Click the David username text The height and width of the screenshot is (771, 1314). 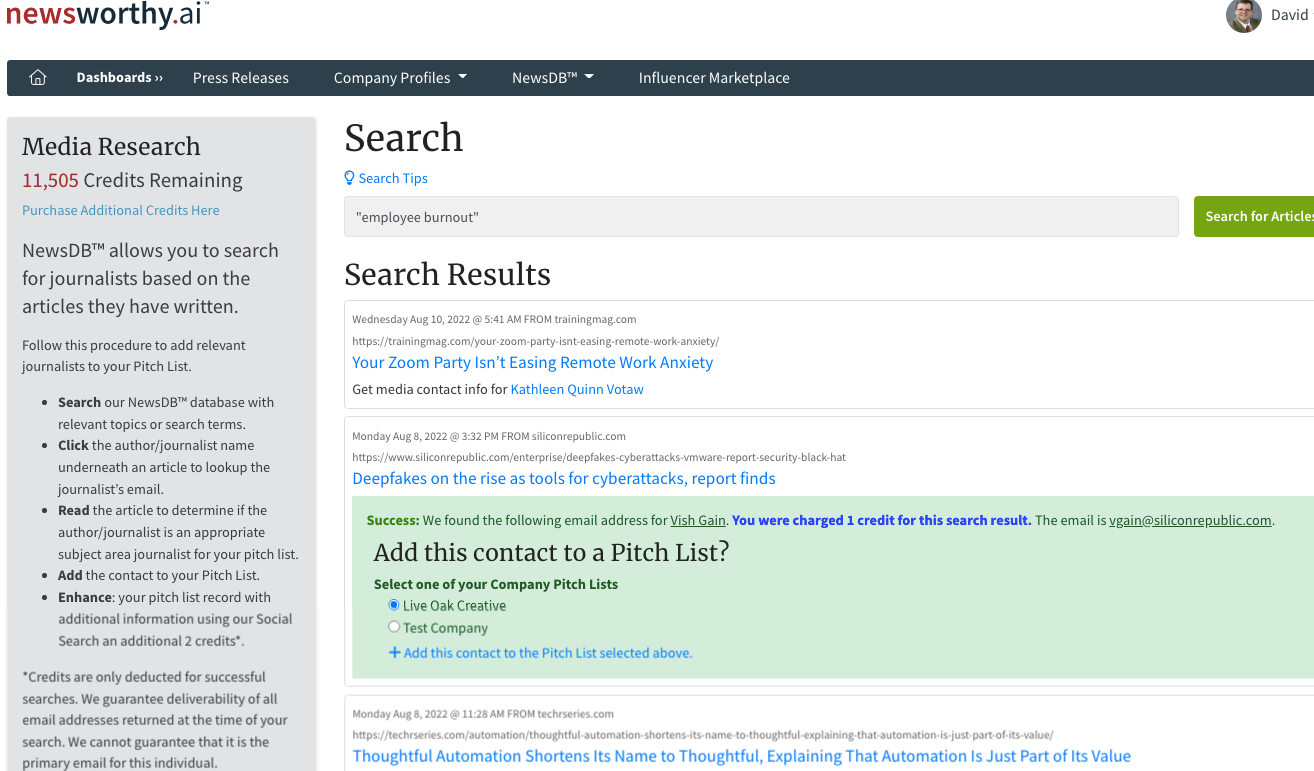point(1290,15)
